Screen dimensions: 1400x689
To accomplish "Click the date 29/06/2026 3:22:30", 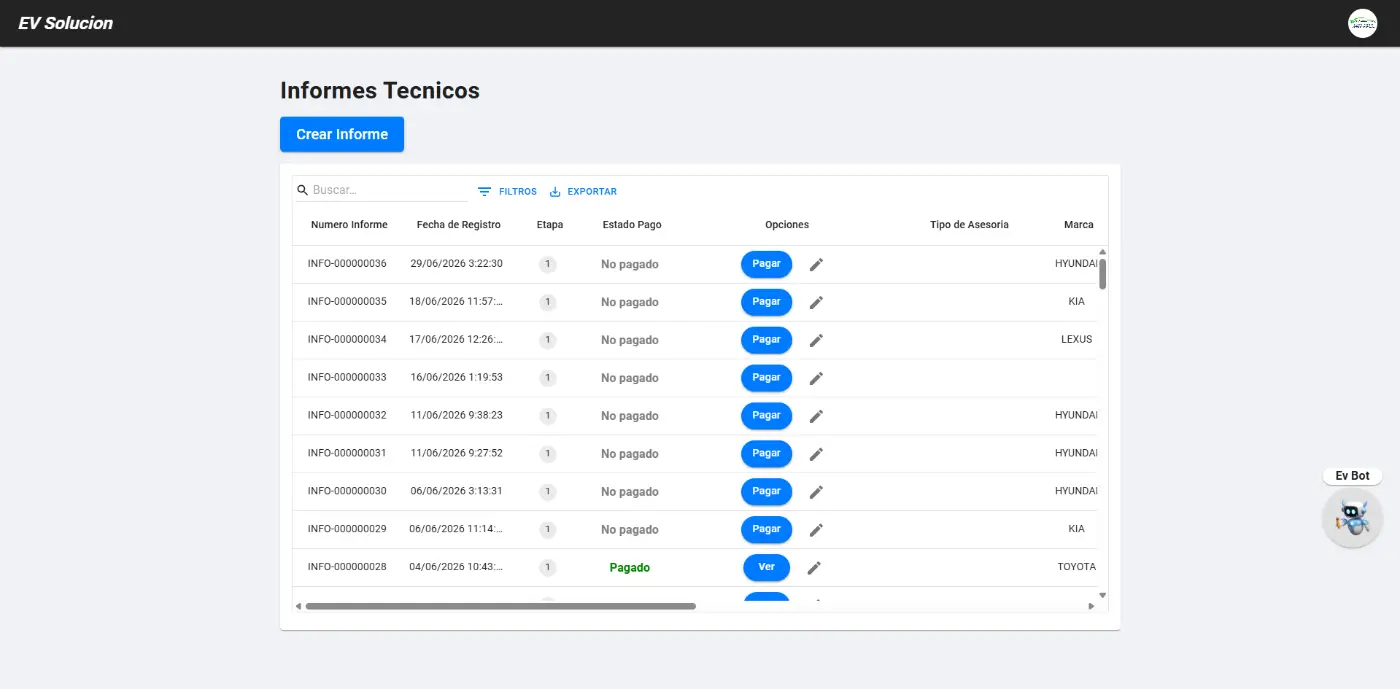I will coord(456,264).
